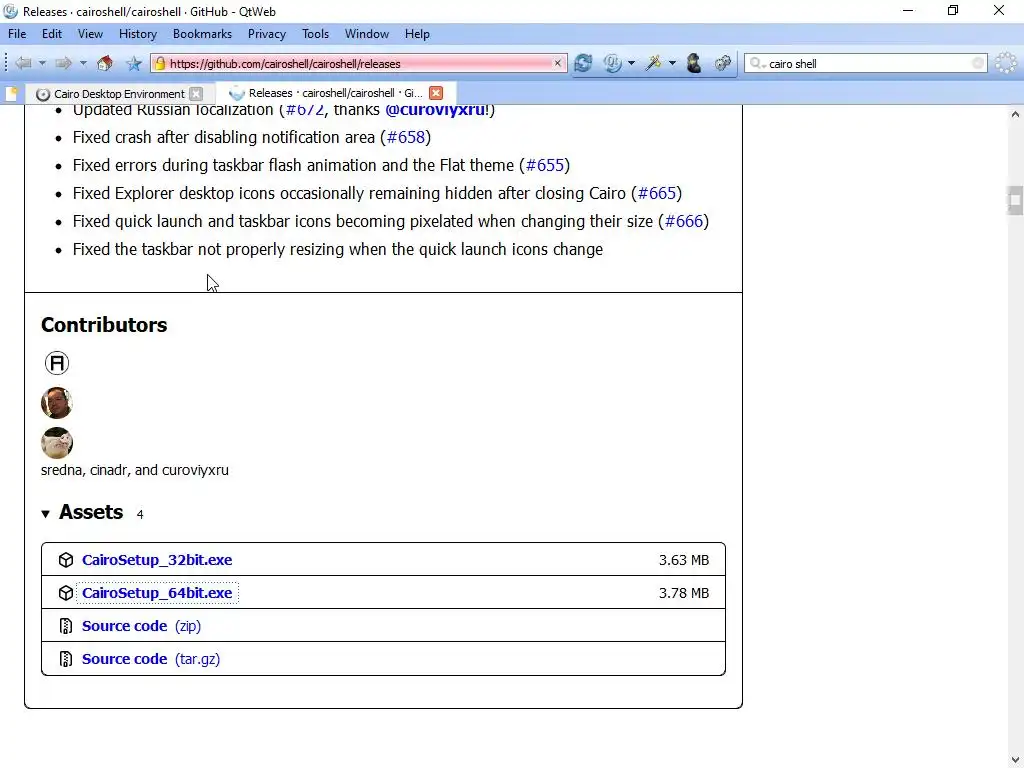Open the Edit menu
1024x768 pixels.
tap(52, 34)
